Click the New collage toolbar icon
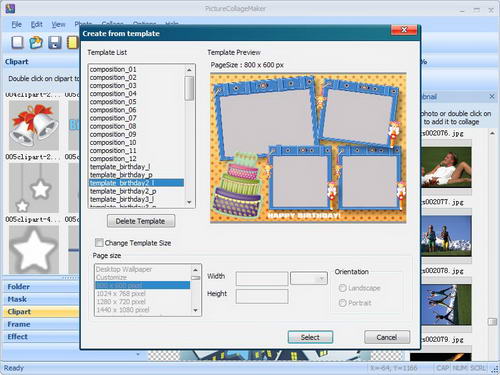Screen dimensions: 500x375 pos(17,43)
